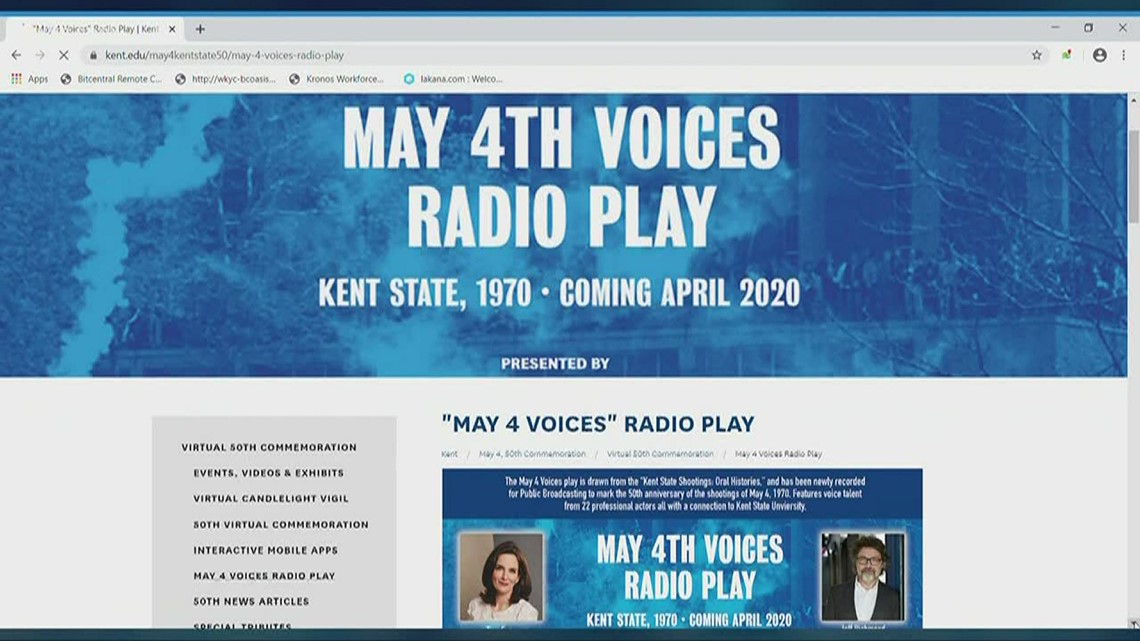This screenshot has height=641, width=1140.
Task: Open 50th News Articles sidebar link
Action: [x=251, y=602]
